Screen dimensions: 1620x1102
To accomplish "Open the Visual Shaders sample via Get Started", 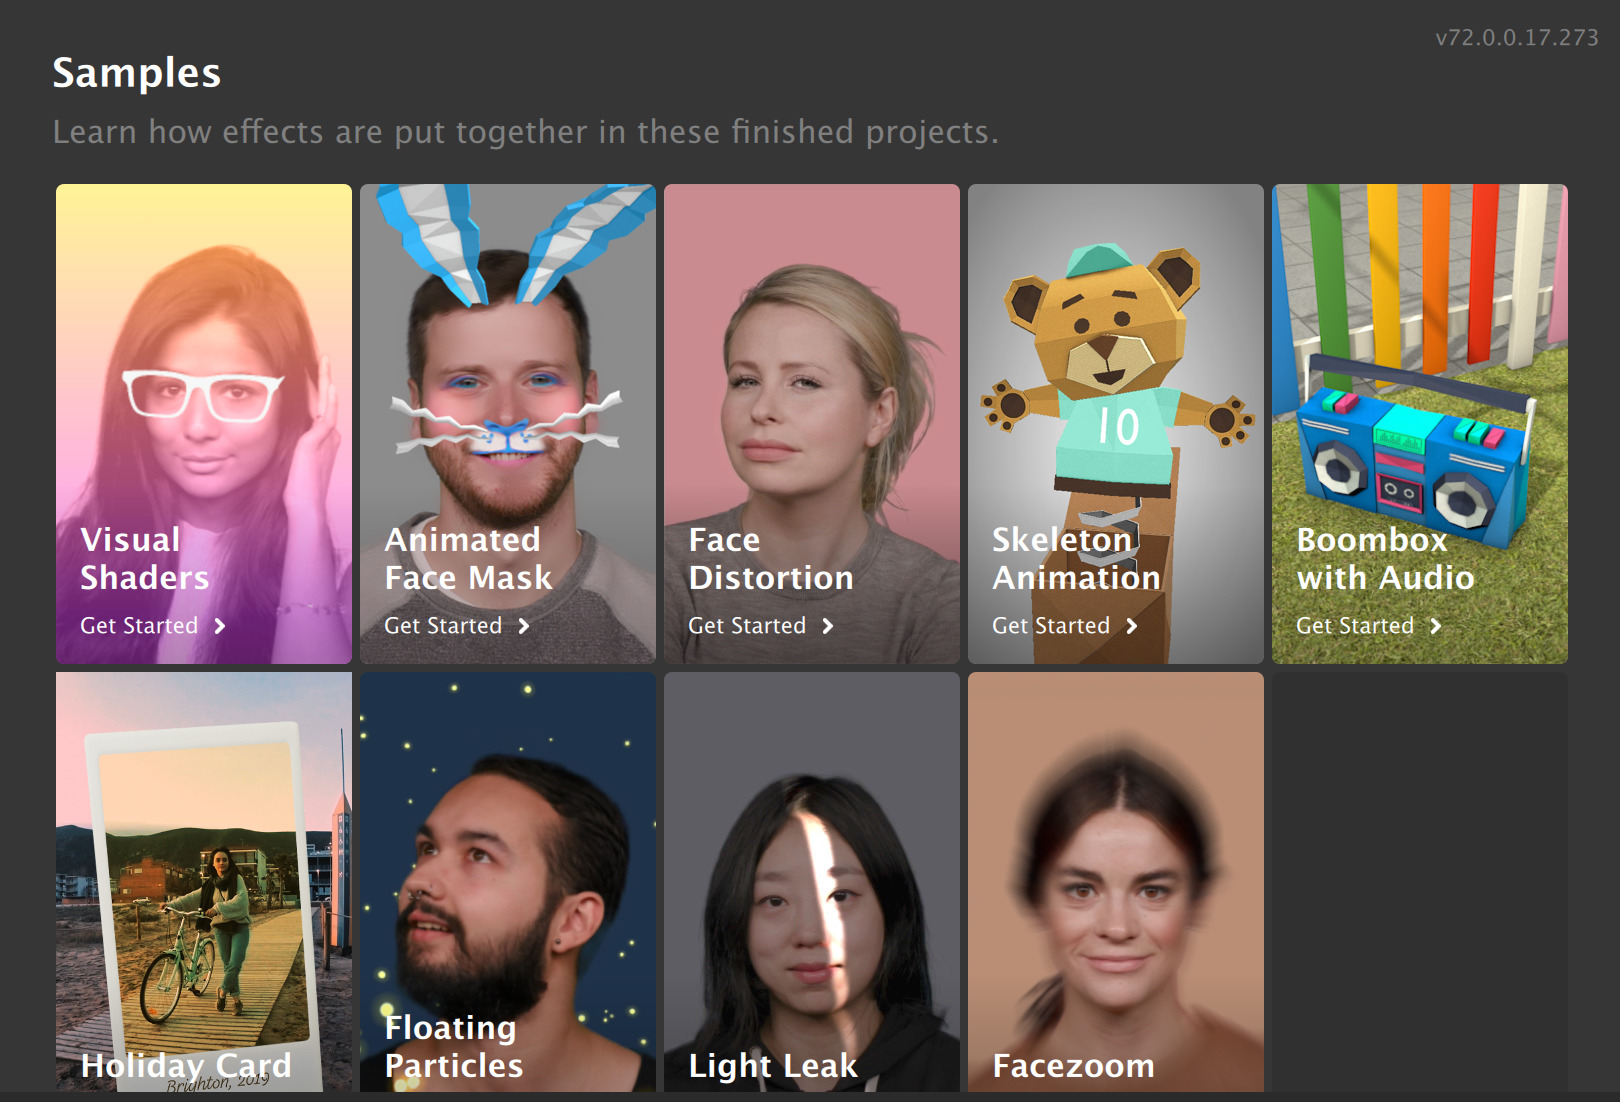I will click(x=139, y=625).
